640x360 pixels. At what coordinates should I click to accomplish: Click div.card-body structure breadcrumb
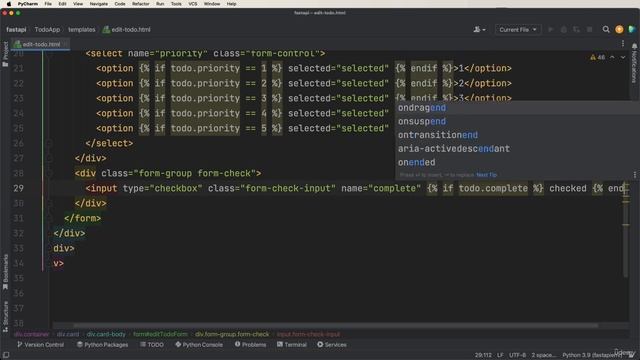[106, 334]
